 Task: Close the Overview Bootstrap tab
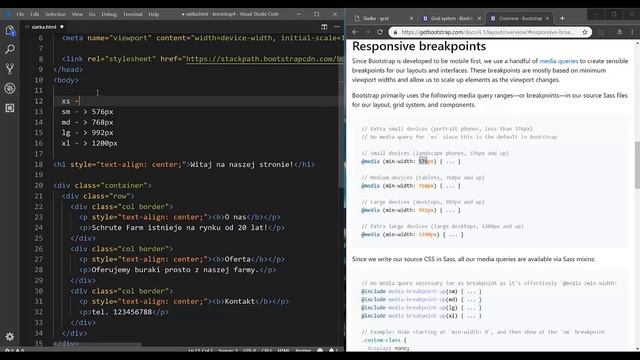[547, 18]
